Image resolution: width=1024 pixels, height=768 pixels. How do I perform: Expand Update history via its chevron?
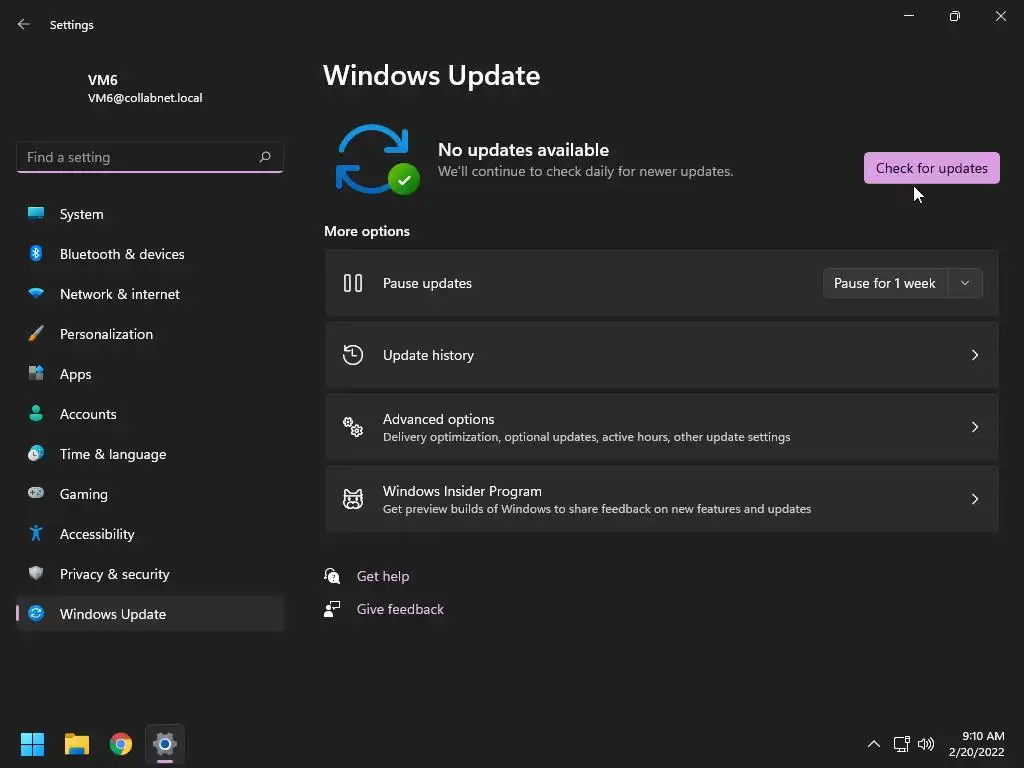point(974,355)
